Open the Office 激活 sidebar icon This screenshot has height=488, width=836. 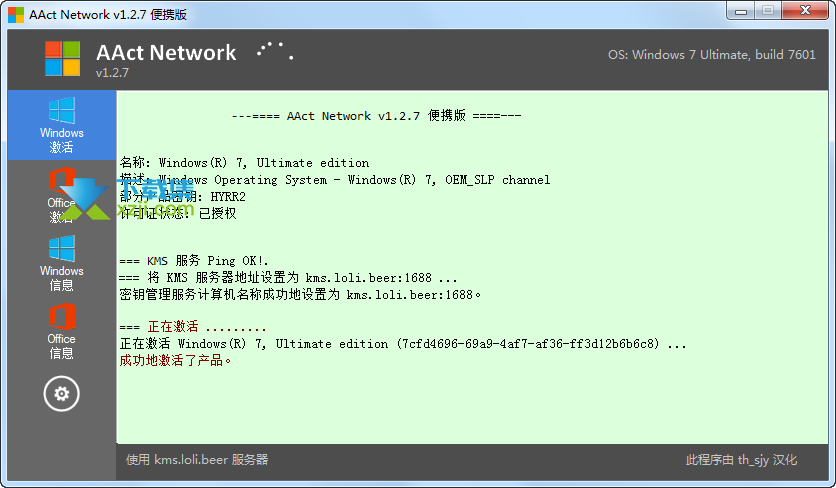click(62, 195)
